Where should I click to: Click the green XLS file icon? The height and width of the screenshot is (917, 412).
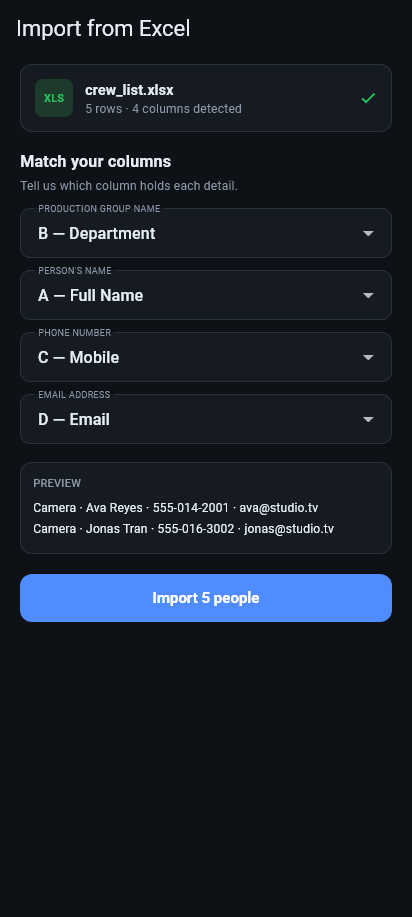point(54,98)
